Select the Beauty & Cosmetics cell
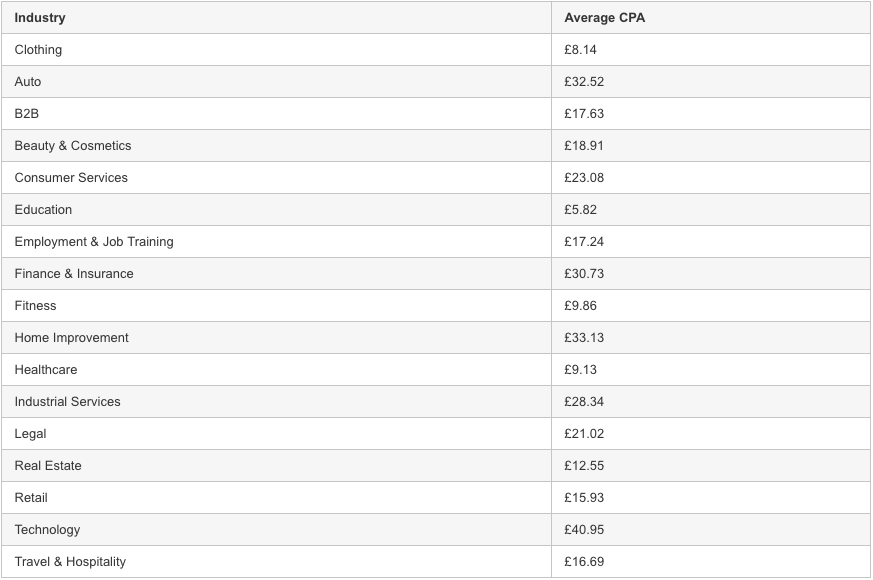 [73, 146]
